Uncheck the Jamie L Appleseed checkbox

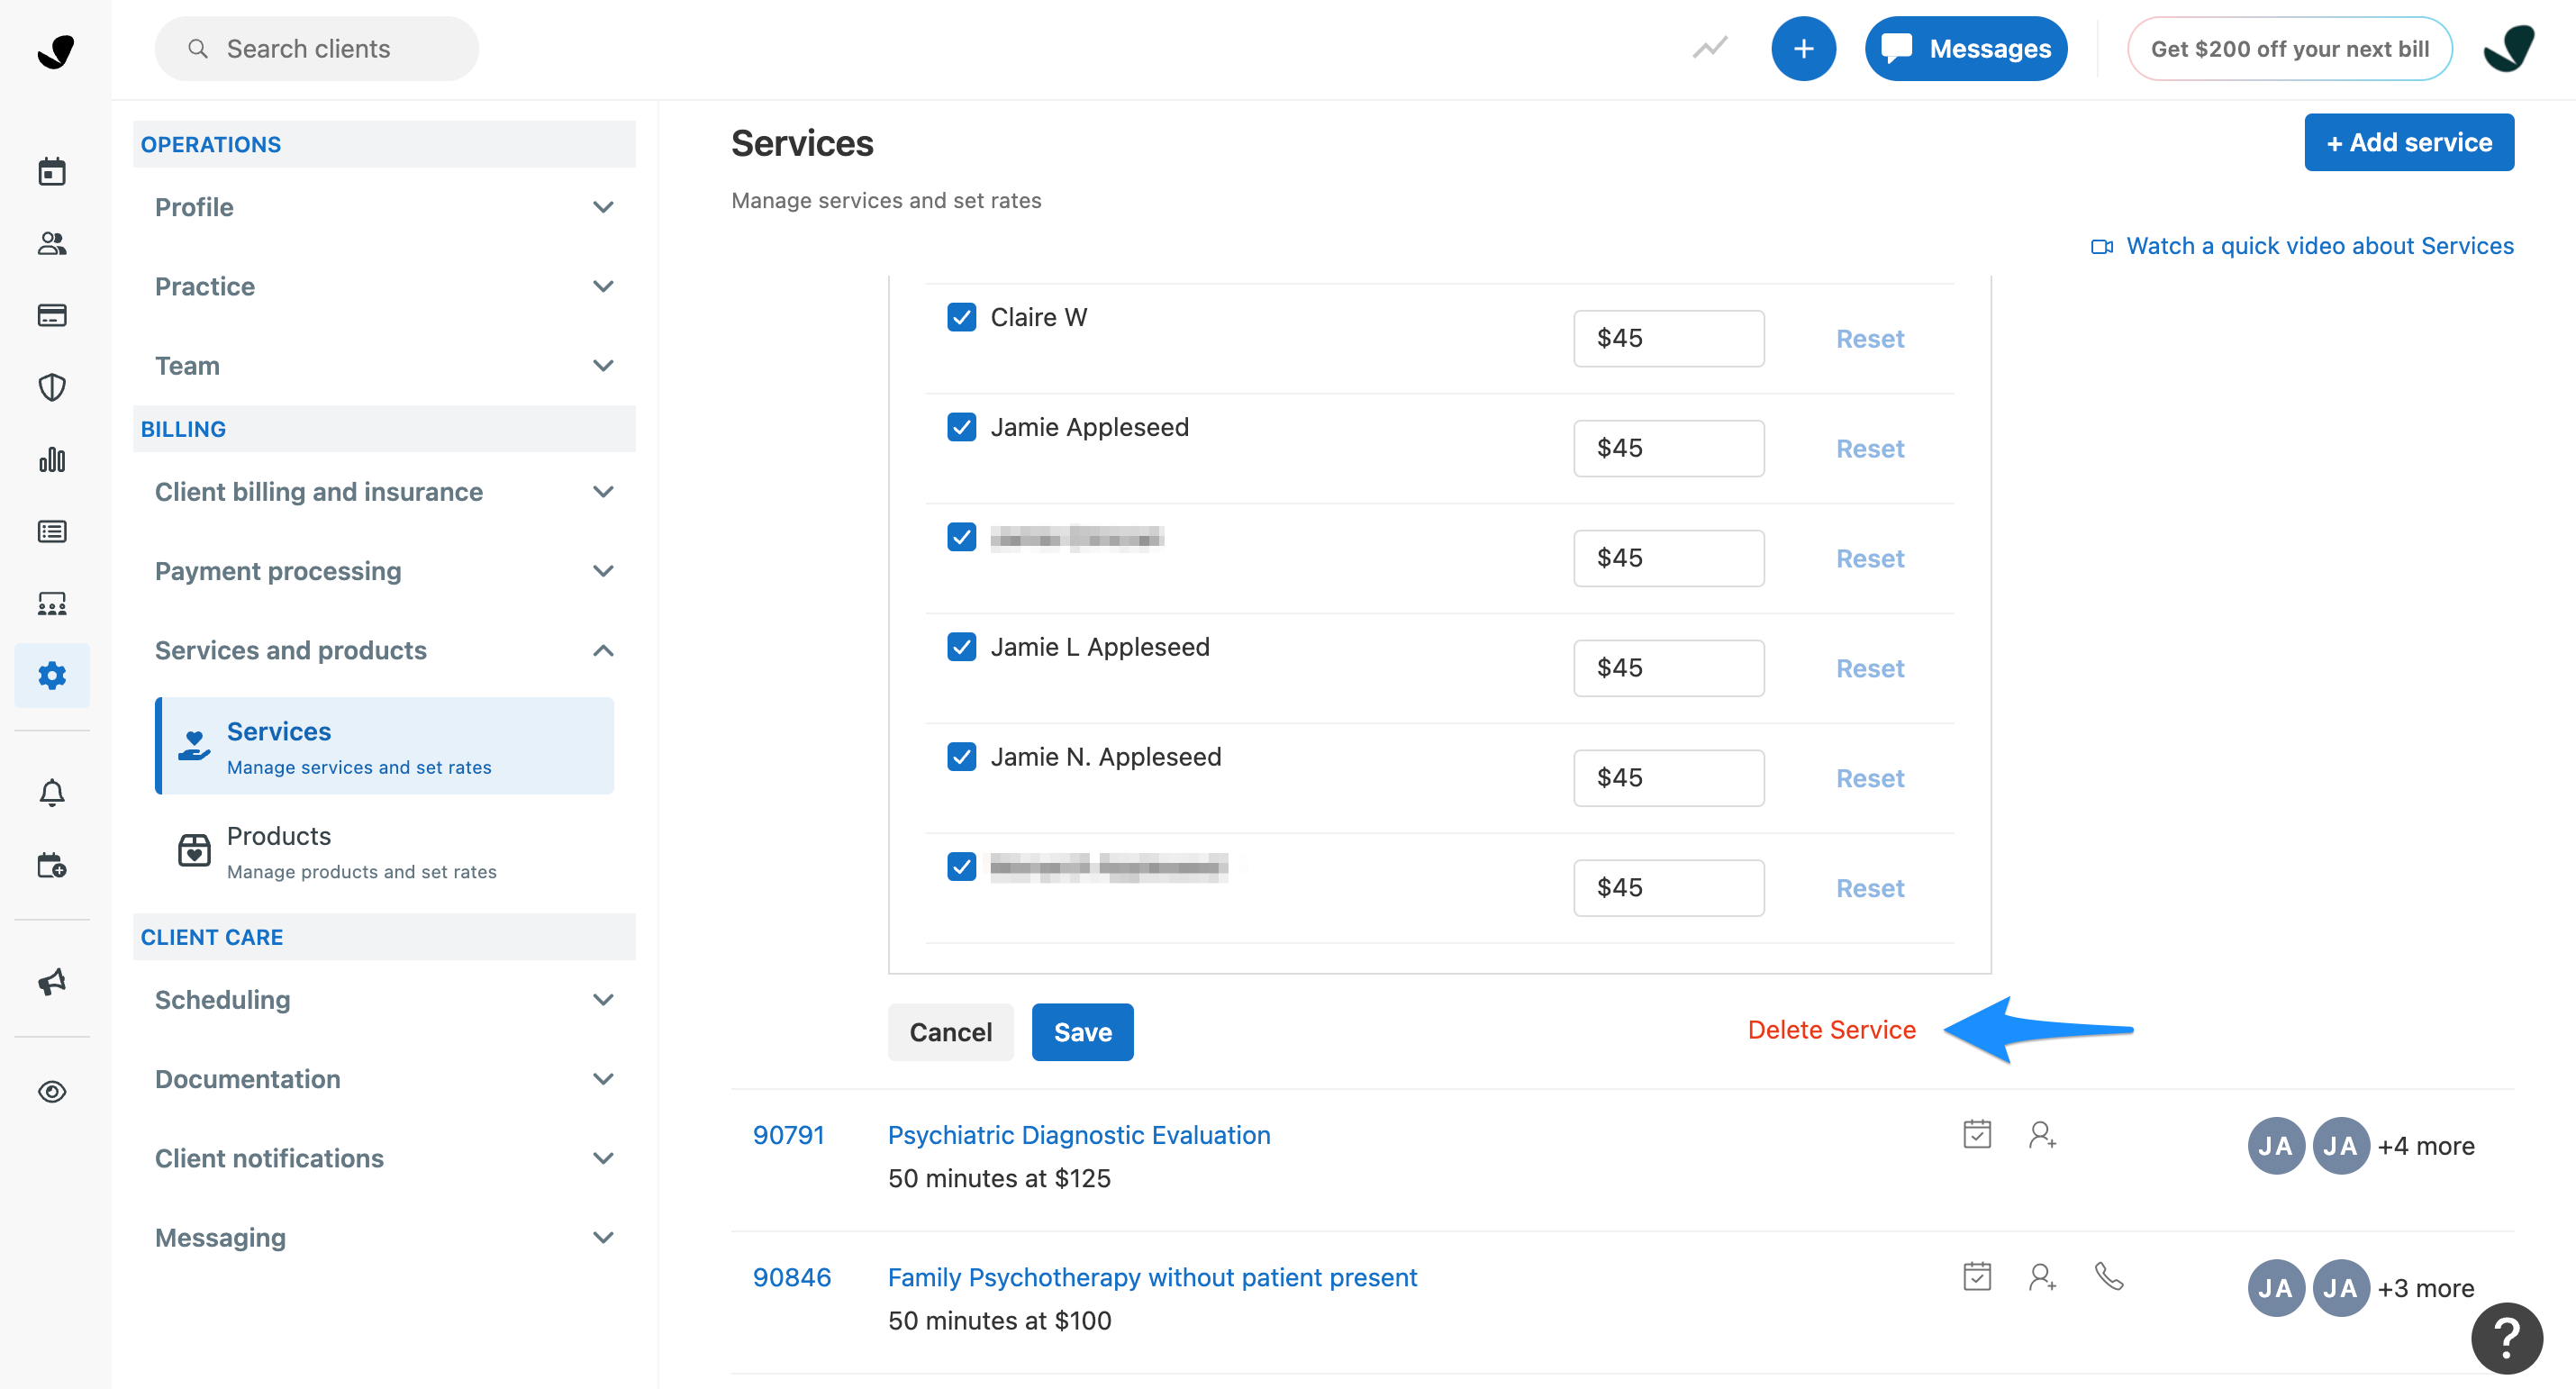pyautogui.click(x=961, y=647)
